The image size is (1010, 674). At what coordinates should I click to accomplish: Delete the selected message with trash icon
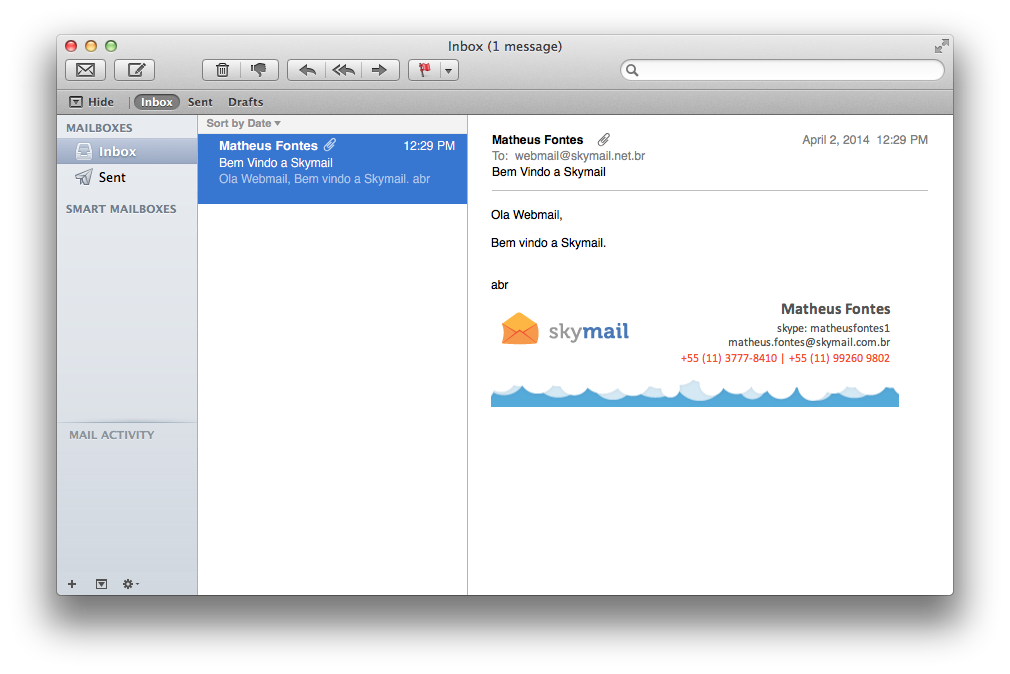pyautogui.click(x=222, y=70)
